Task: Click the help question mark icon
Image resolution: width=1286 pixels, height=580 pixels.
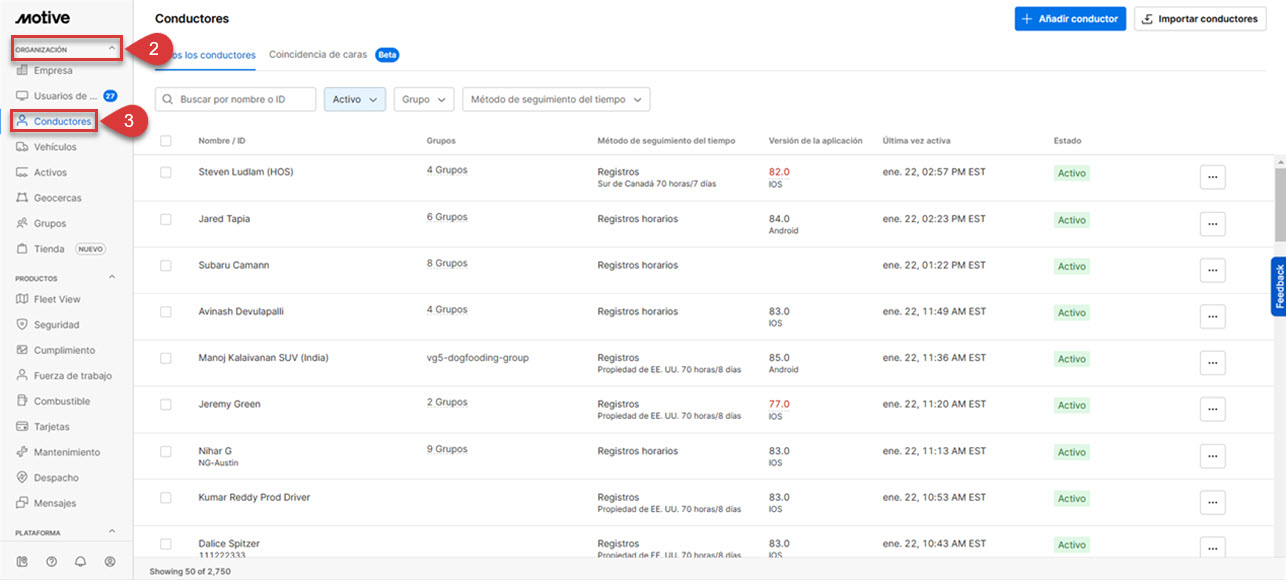Action: coord(52,562)
